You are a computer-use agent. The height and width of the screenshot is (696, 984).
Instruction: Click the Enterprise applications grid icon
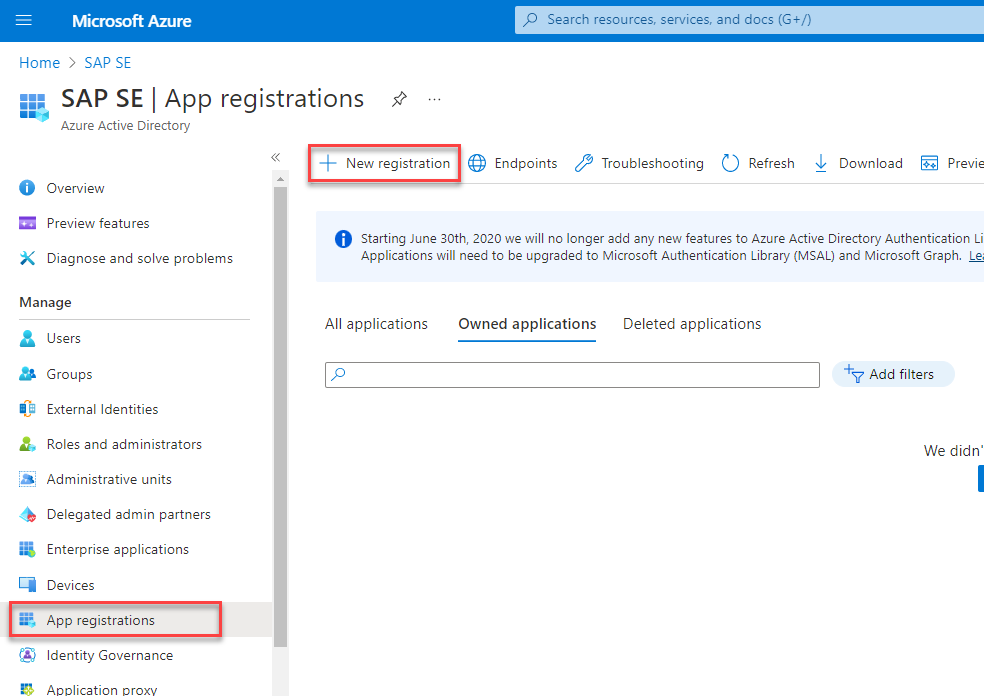click(x=27, y=550)
